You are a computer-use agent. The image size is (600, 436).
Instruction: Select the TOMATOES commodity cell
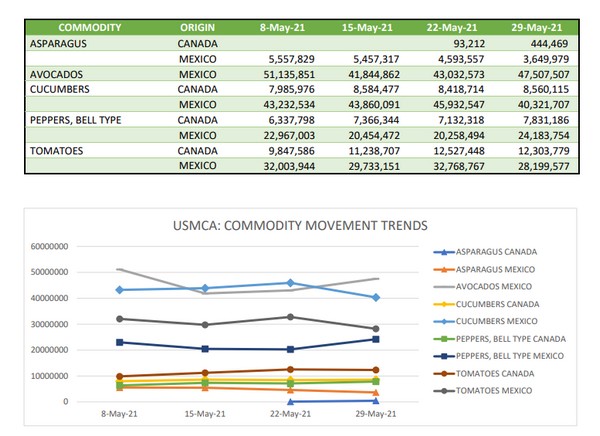tap(58, 150)
